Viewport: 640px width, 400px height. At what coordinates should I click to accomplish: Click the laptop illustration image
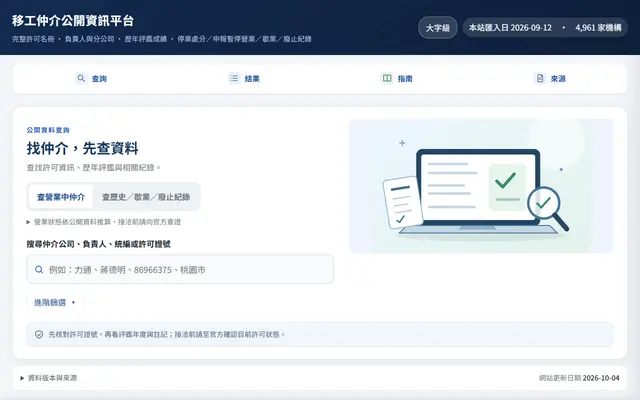(482, 186)
